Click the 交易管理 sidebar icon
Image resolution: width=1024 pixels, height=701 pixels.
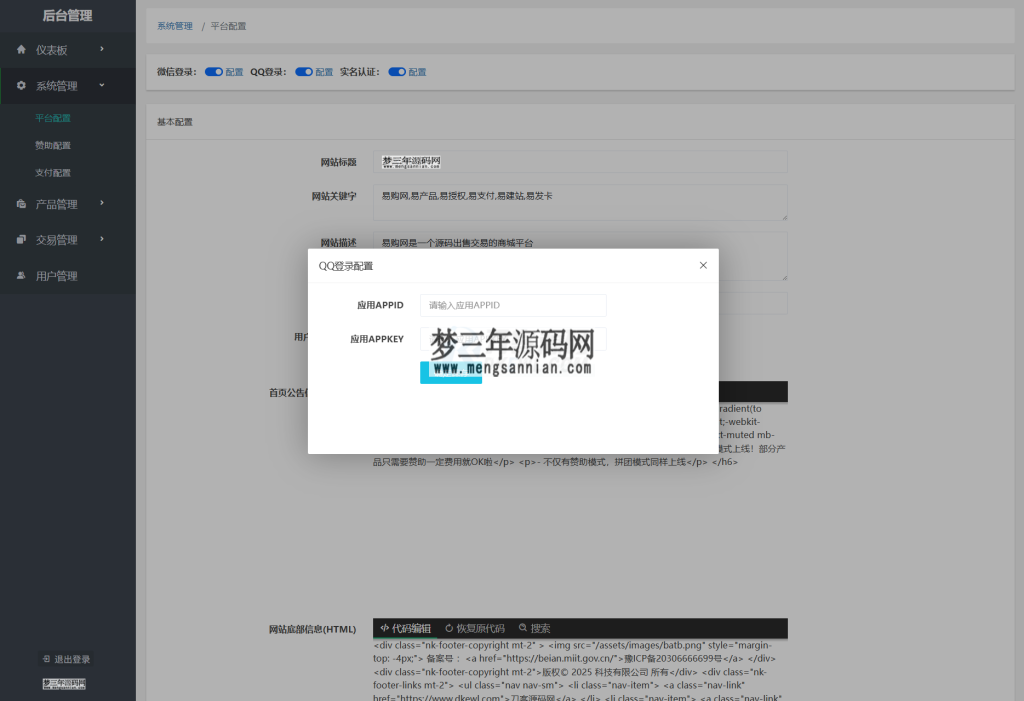[21, 239]
